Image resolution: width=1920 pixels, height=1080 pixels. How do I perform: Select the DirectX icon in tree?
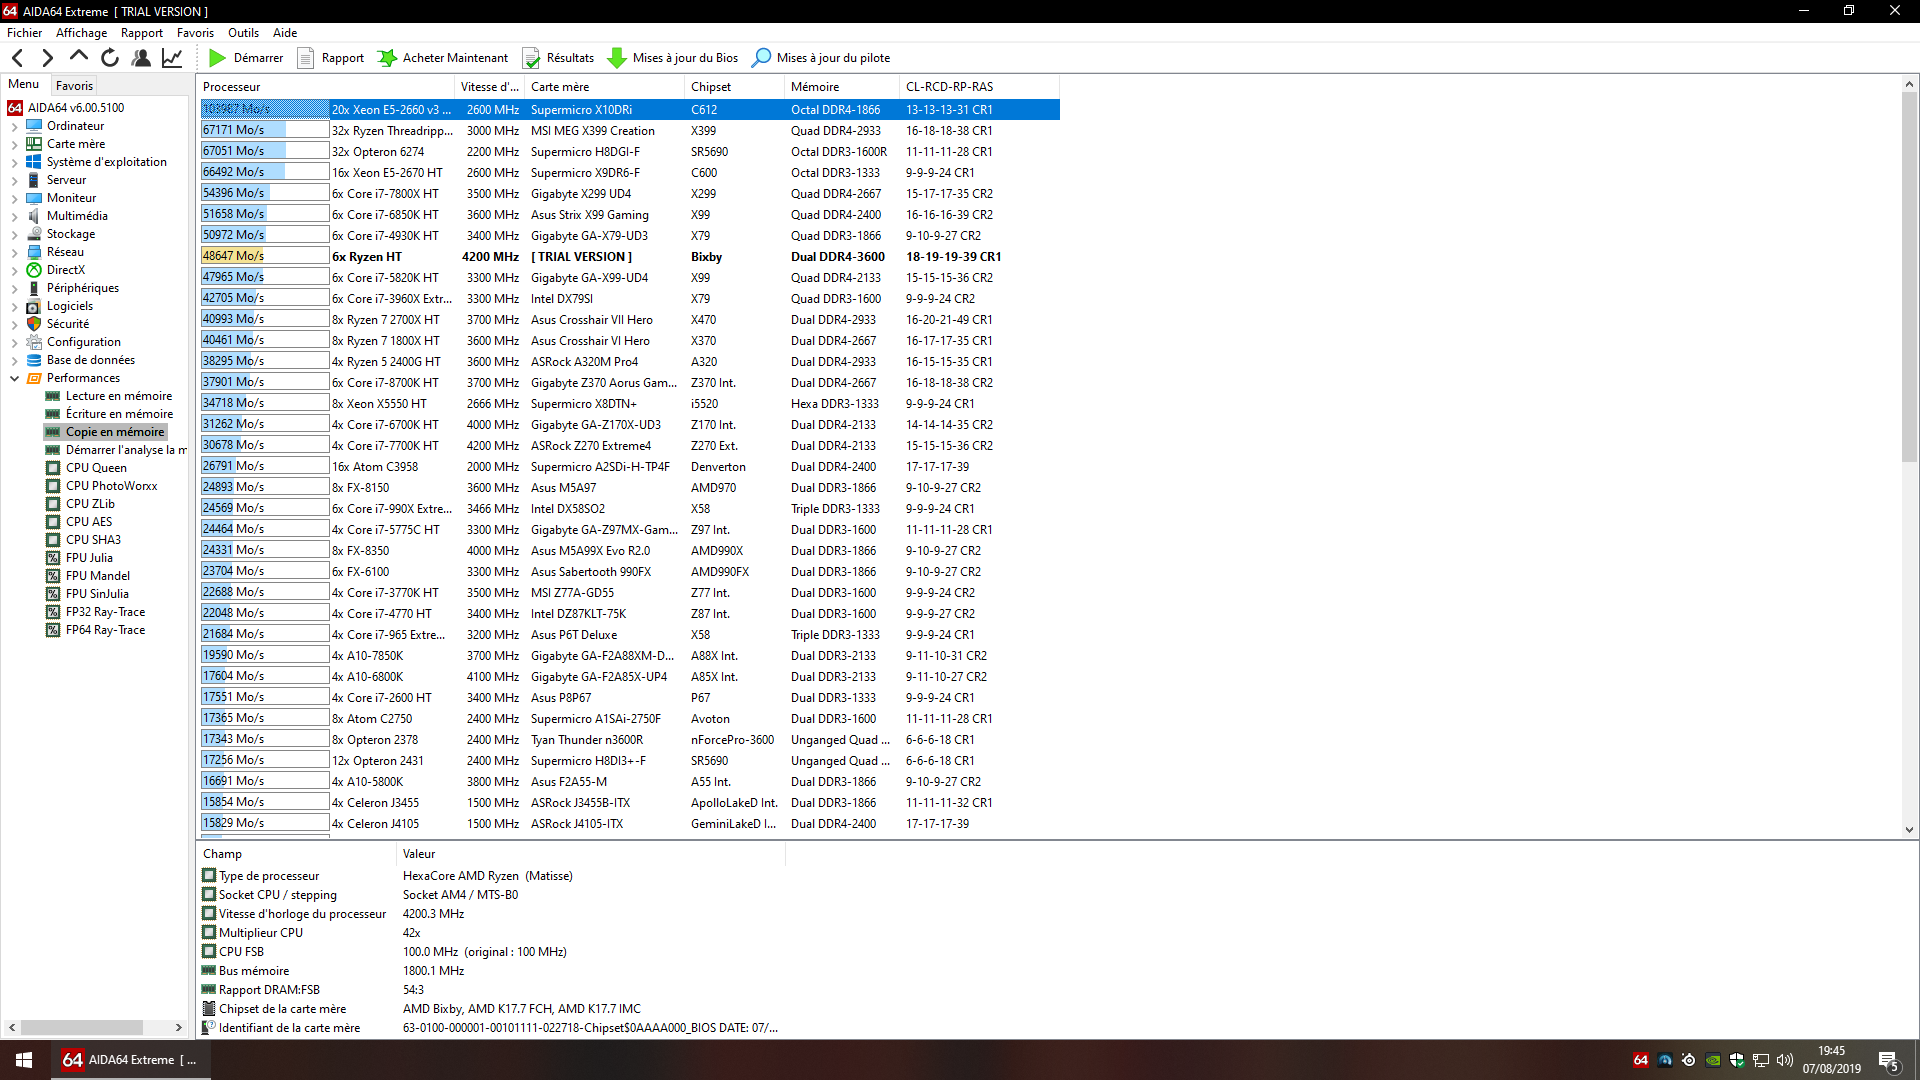tap(34, 270)
